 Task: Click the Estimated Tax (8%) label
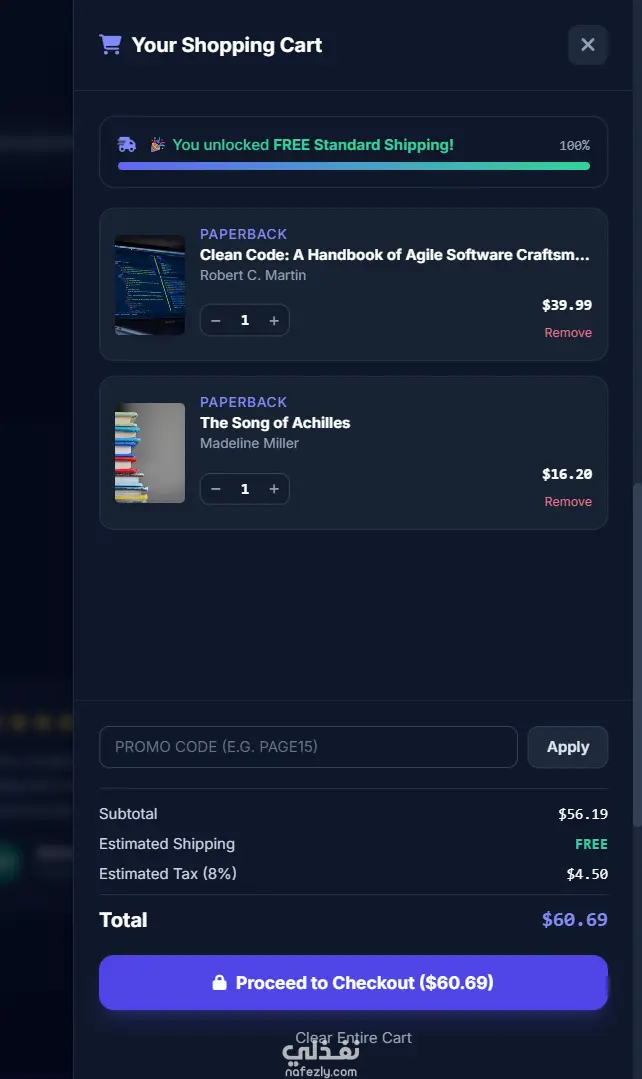pos(168,874)
